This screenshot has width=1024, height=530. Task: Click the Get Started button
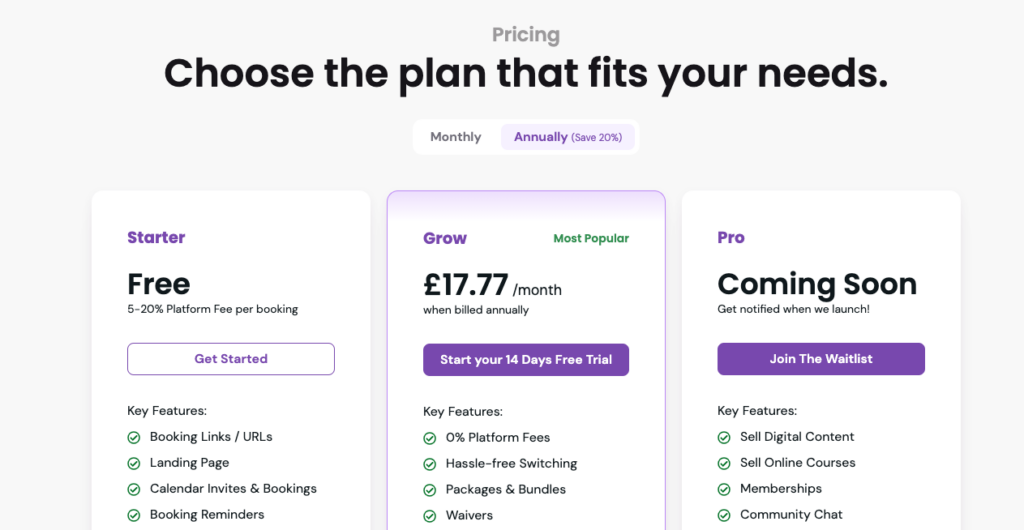231,359
